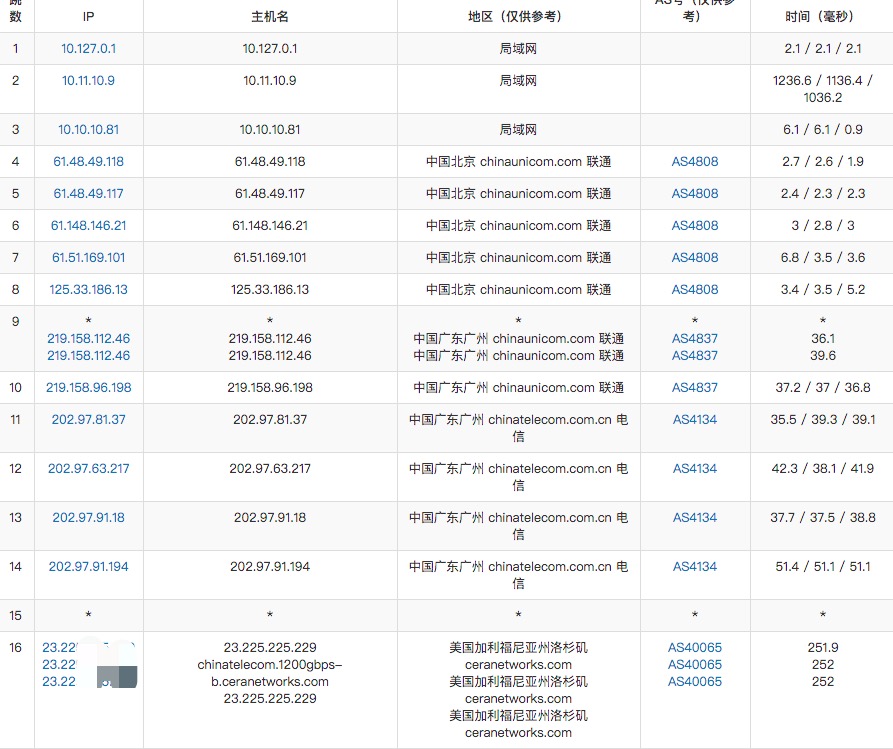Click the 61.48.49.118 IP link
Image resolution: width=893 pixels, height=749 pixels.
point(88,161)
